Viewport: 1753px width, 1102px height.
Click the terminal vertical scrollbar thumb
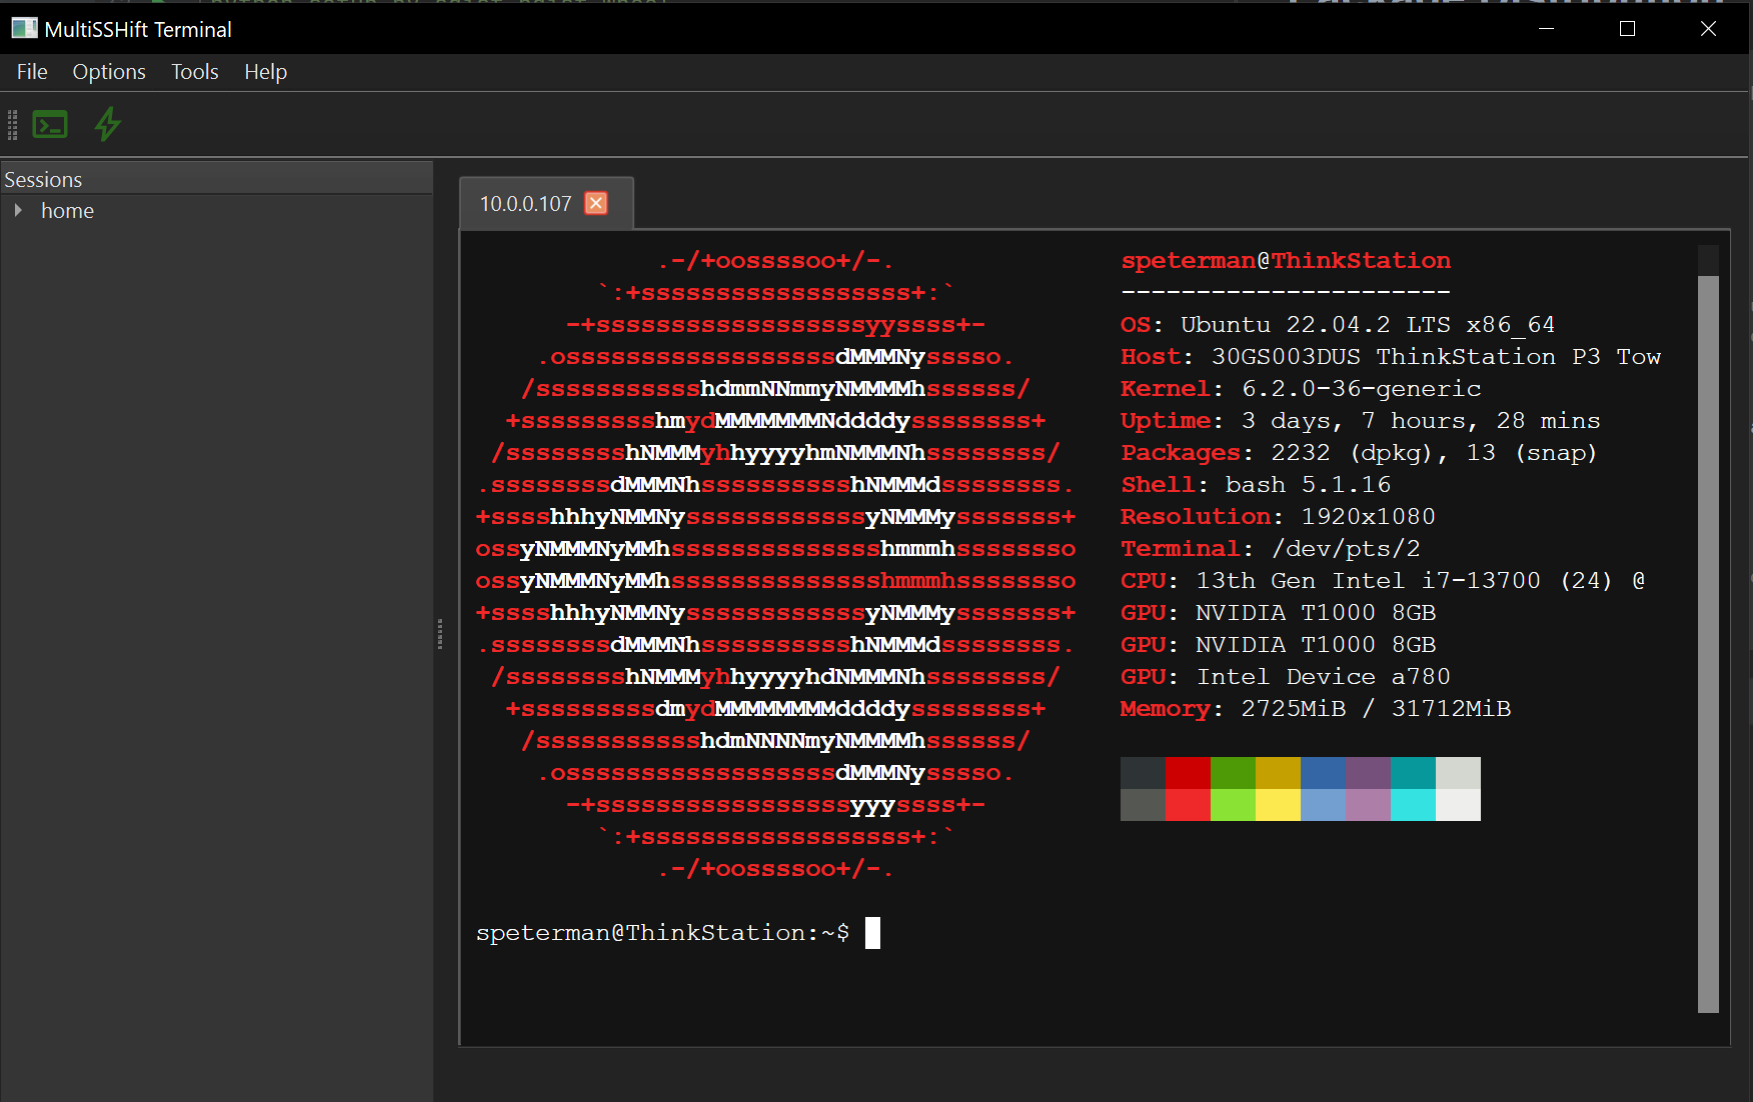(1708, 644)
